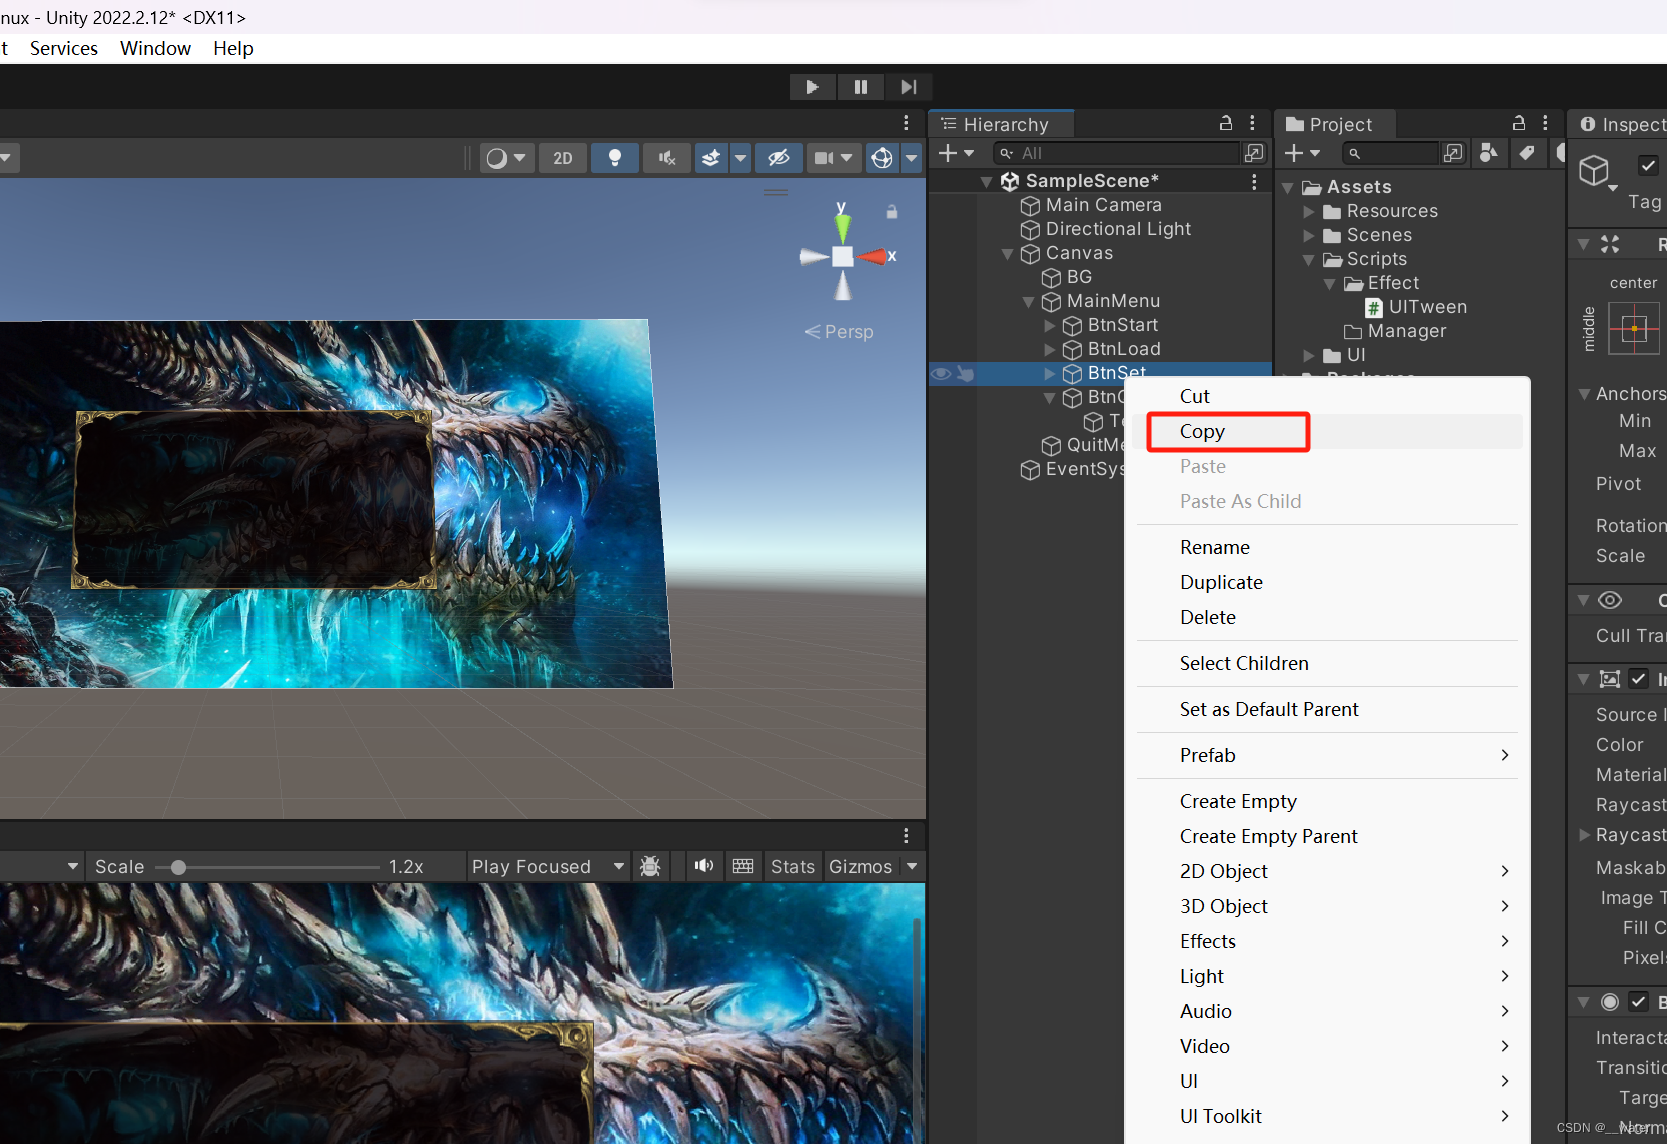The width and height of the screenshot is (1667, 1144).
Task: Open SampleScene three-dot context menu
Action: (1253, 181)
